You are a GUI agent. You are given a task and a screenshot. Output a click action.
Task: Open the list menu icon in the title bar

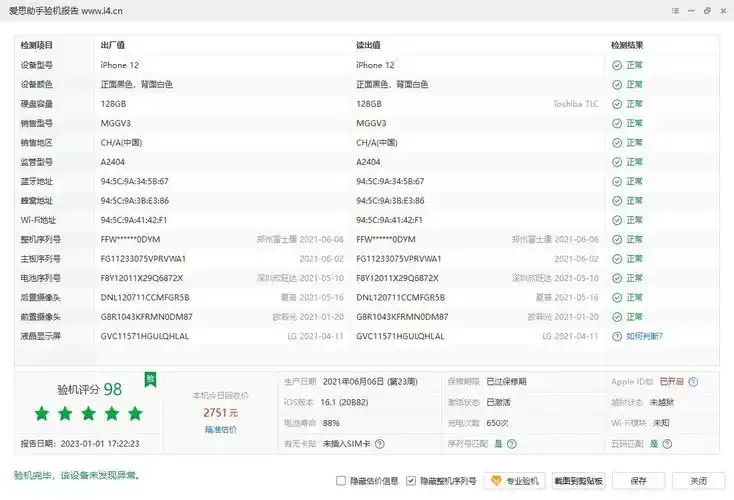(675, 10)
